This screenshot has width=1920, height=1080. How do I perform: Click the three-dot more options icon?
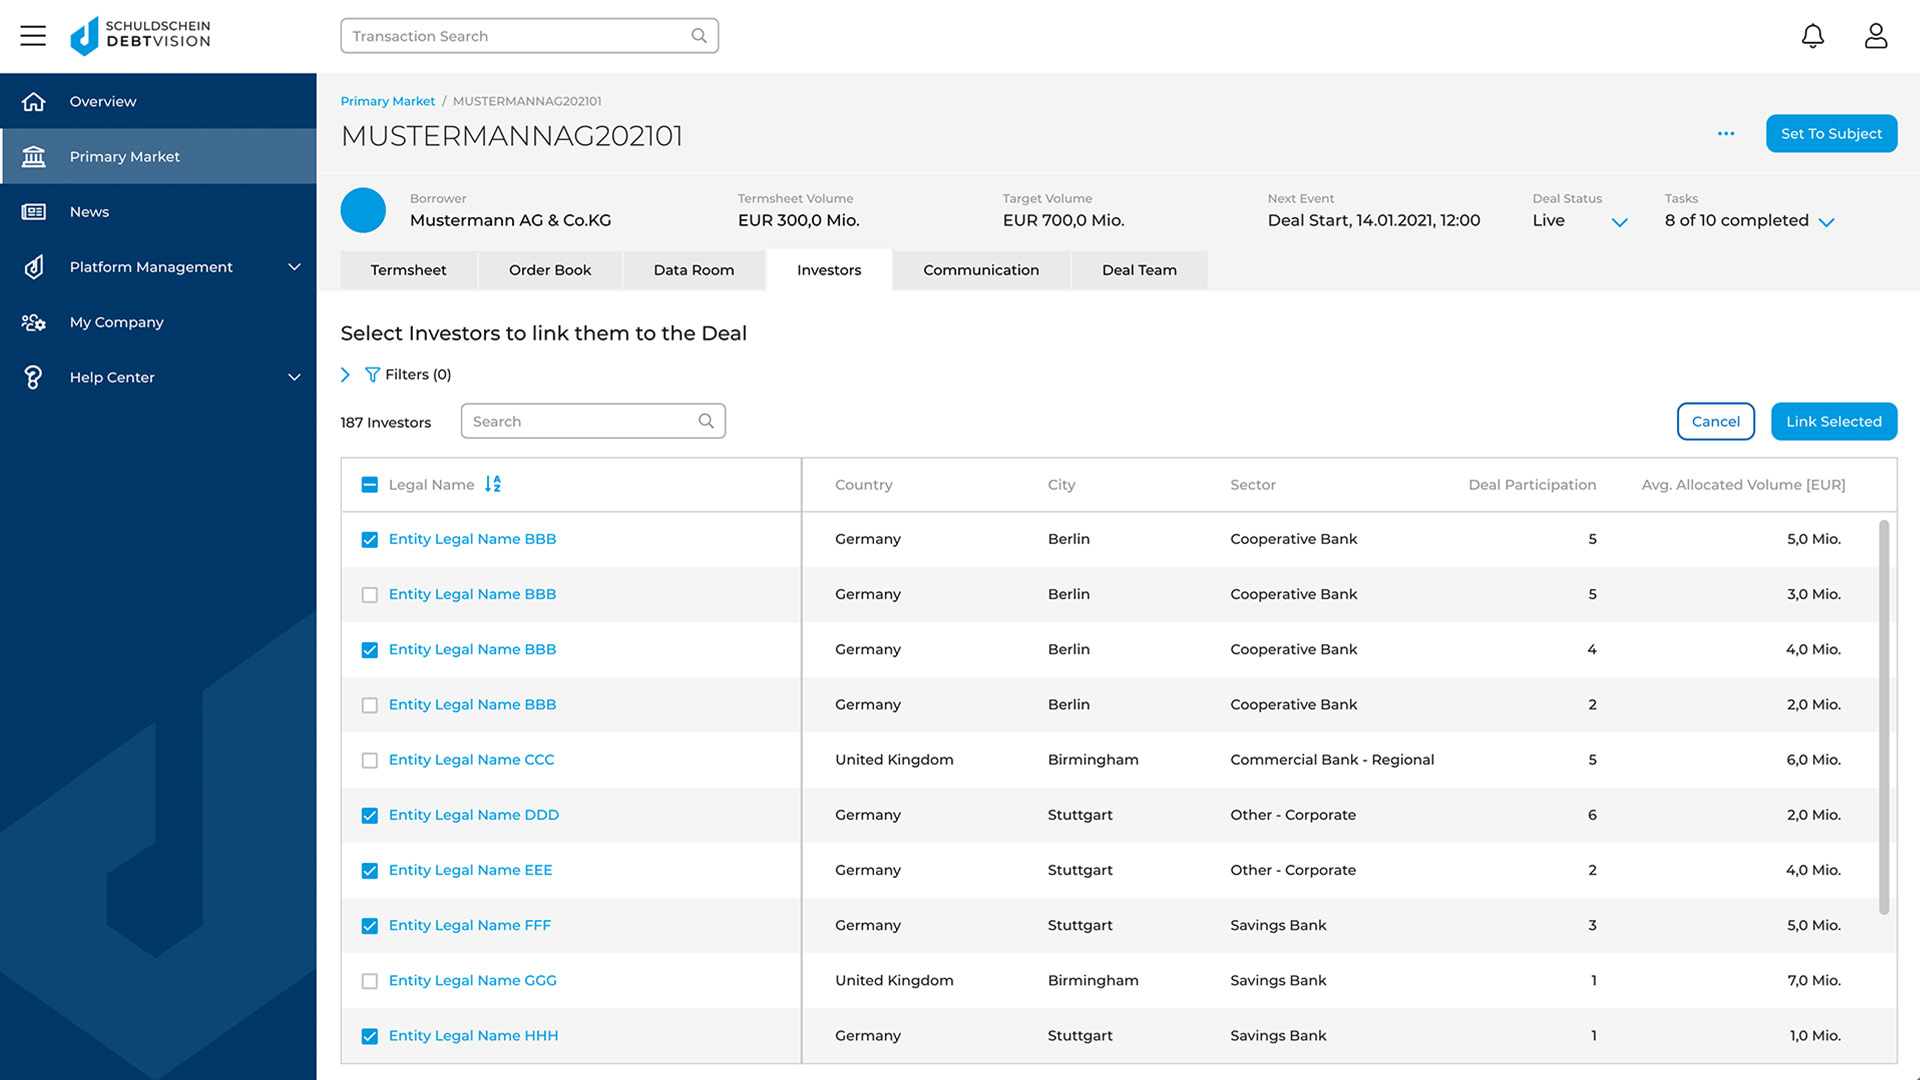click(x=1726, y=134)
